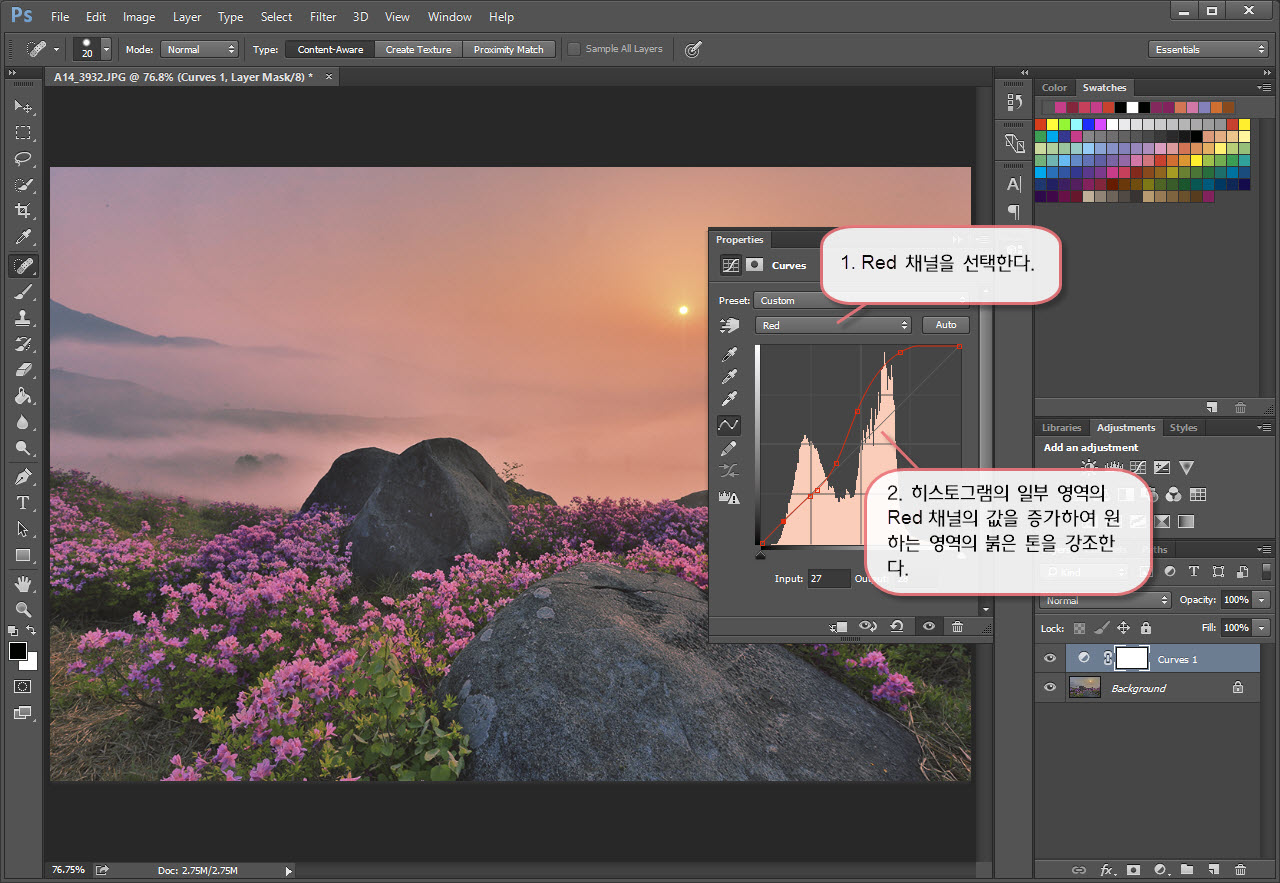Open the layer blend mode dropdown

(1105, 600)
